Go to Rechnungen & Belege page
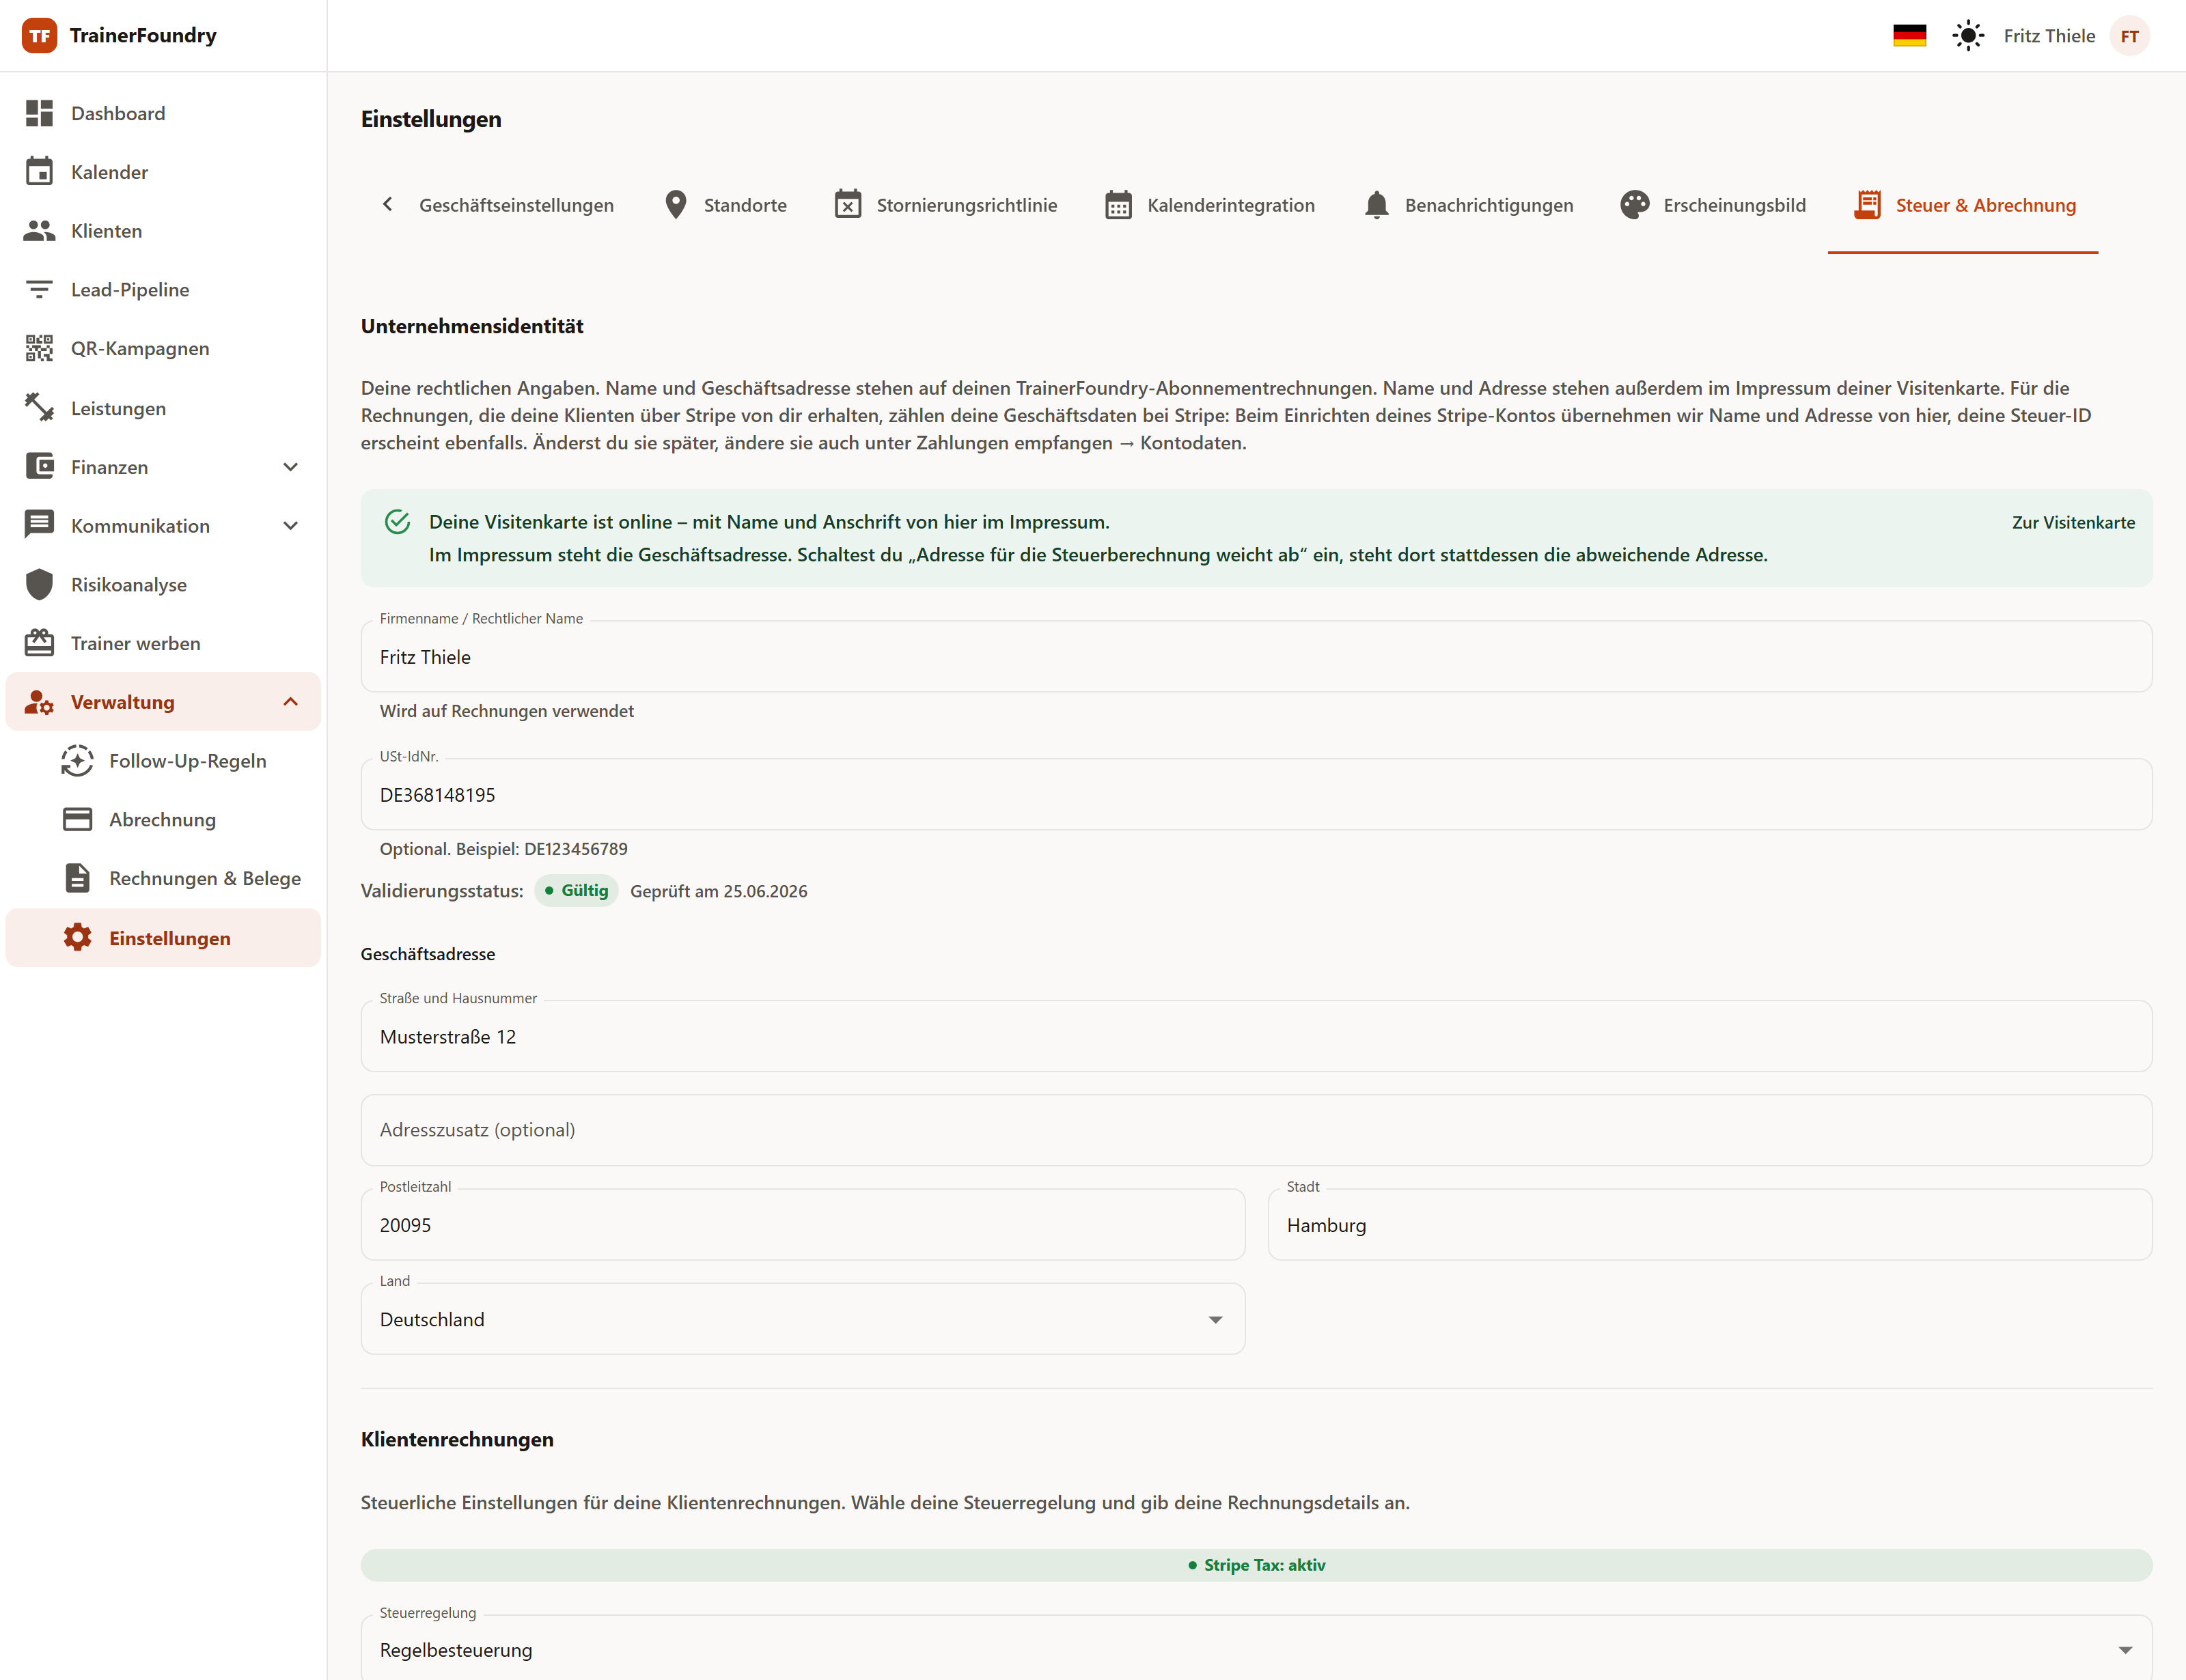The width and height of the screenshot is (2186, 1680). pyautogui.click(x=163, y=878)
